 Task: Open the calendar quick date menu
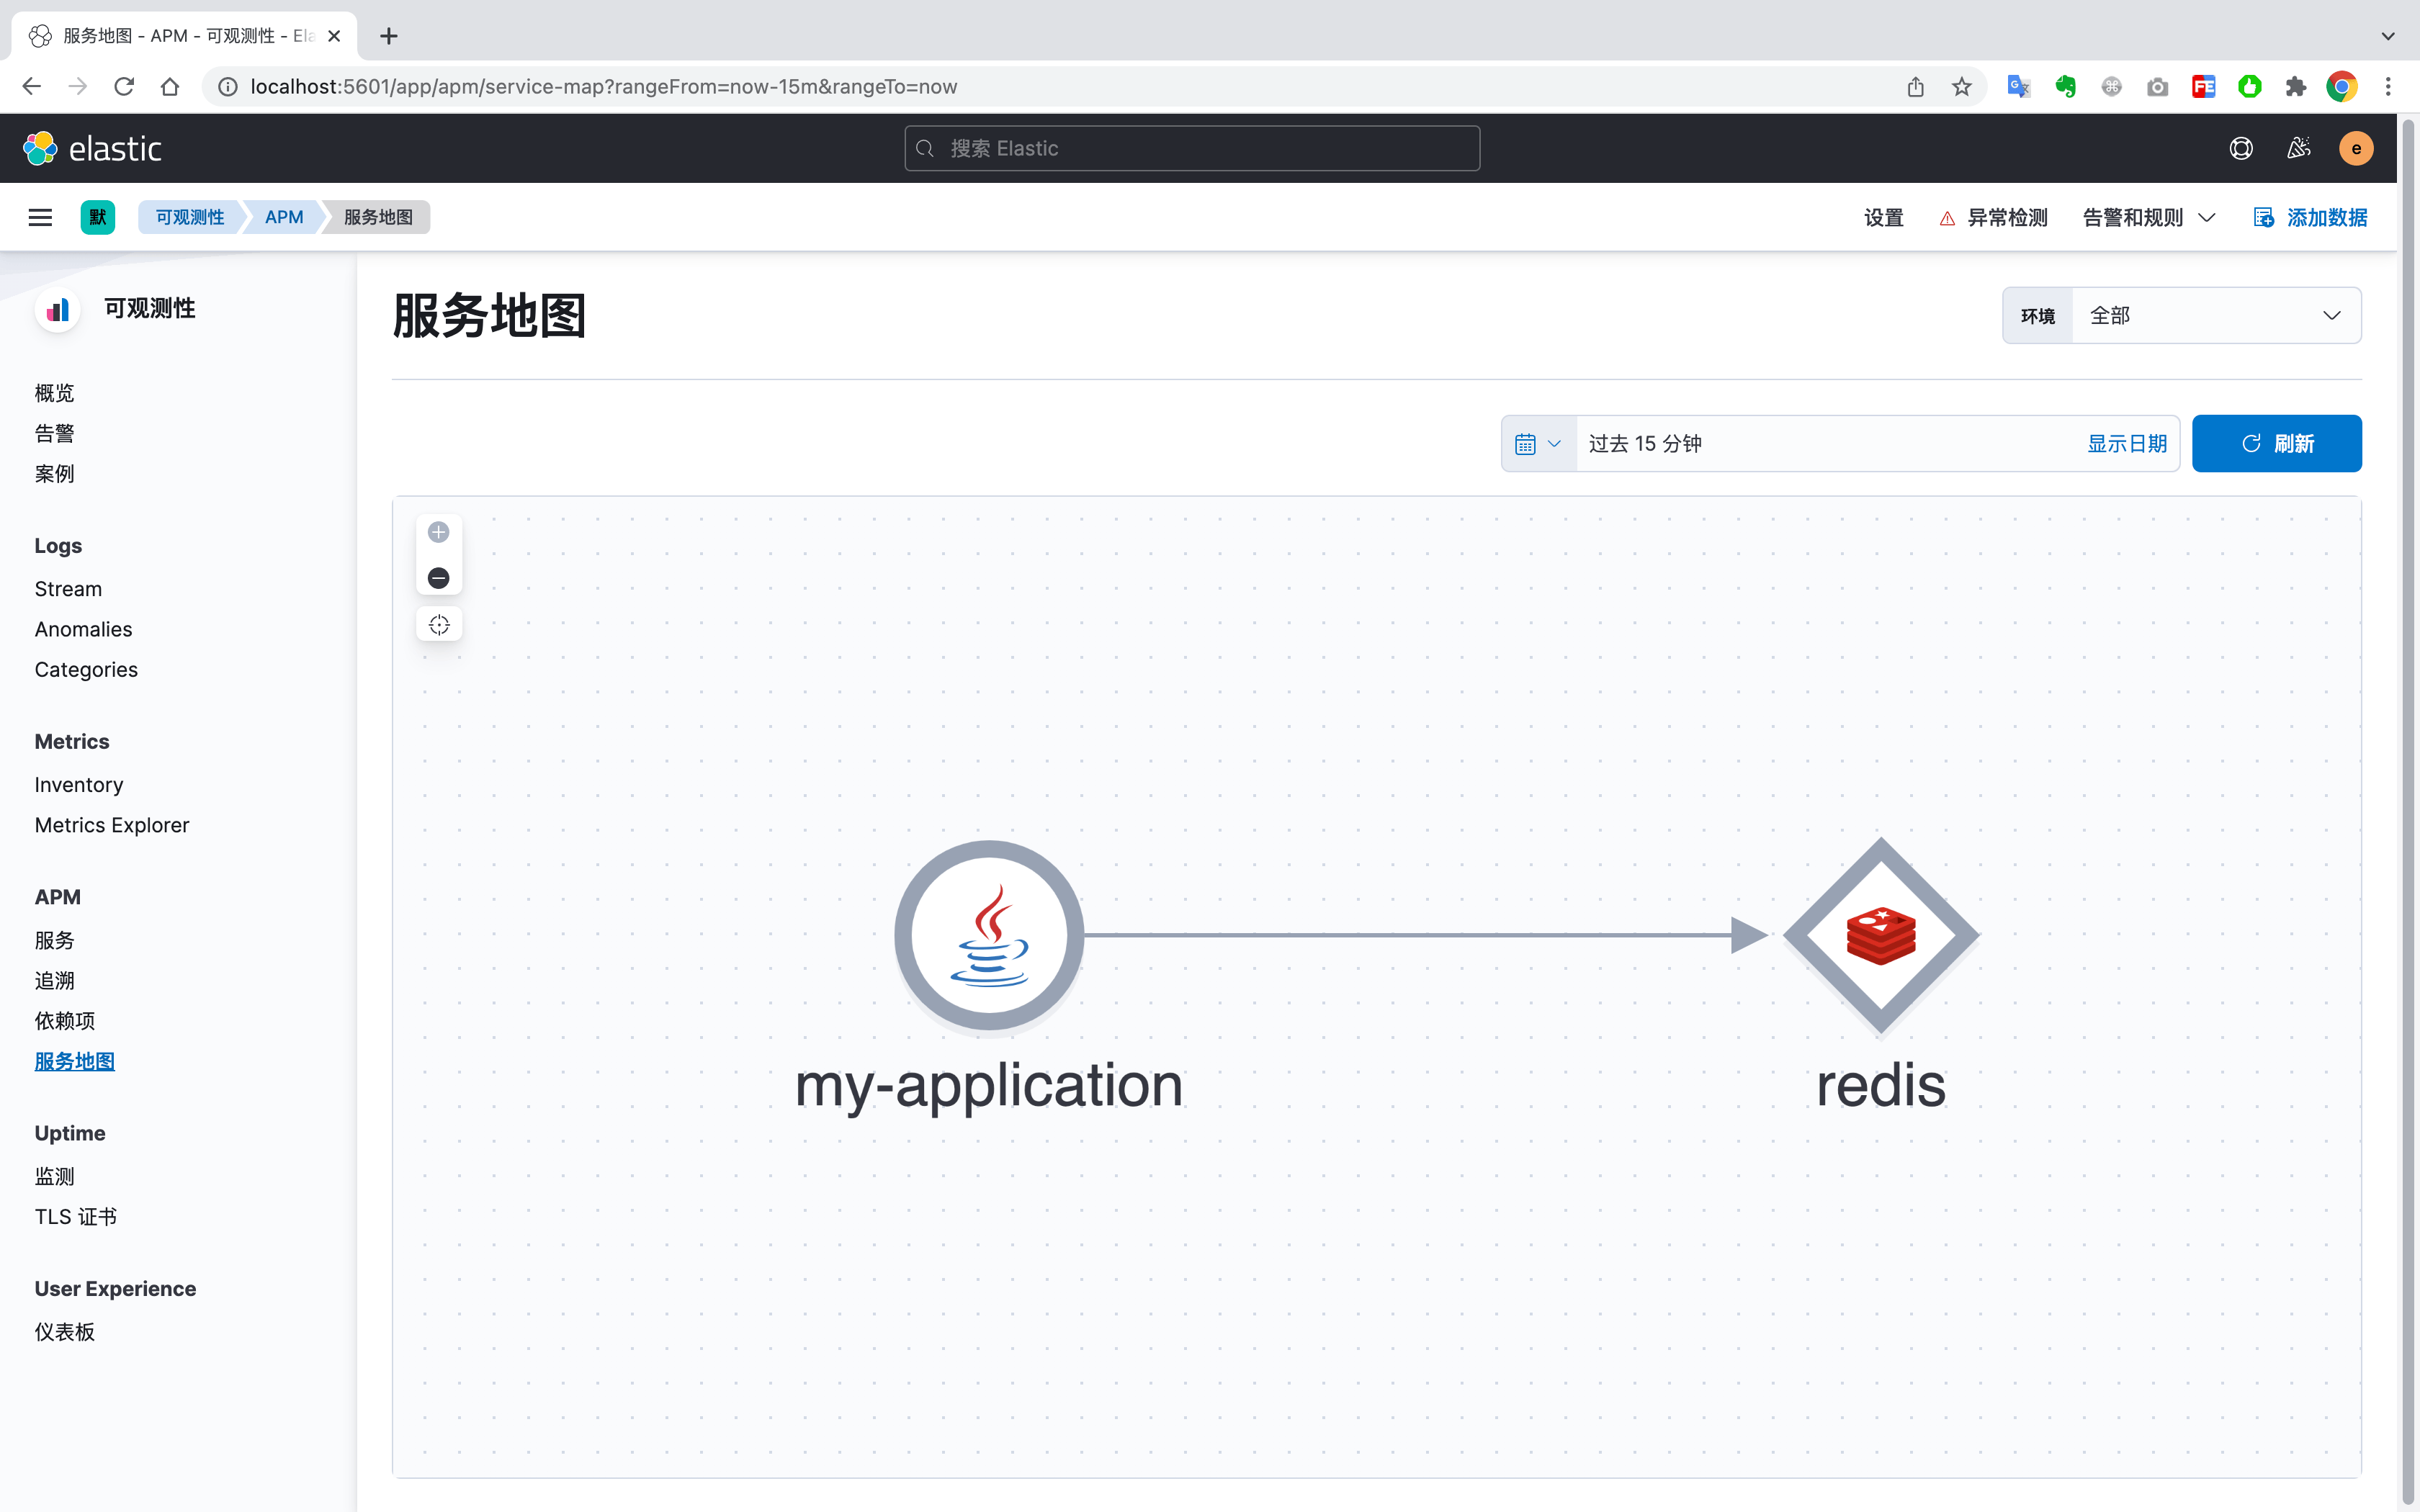pyautogui.click(x=1538, y=443)
